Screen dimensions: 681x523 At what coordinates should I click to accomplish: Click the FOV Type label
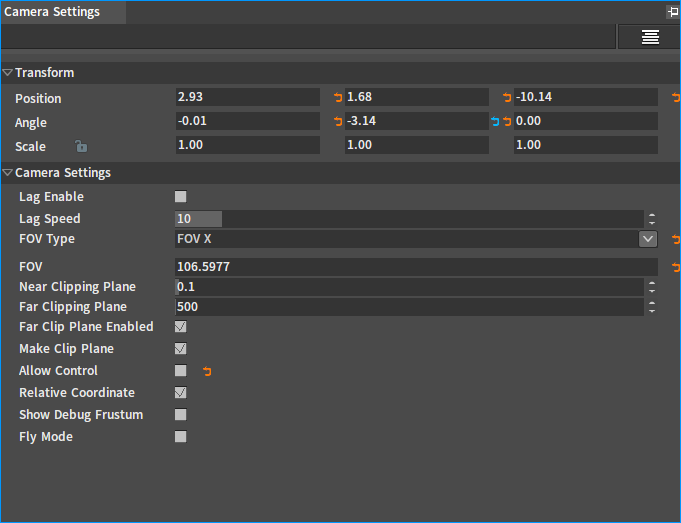click(47, 239)
